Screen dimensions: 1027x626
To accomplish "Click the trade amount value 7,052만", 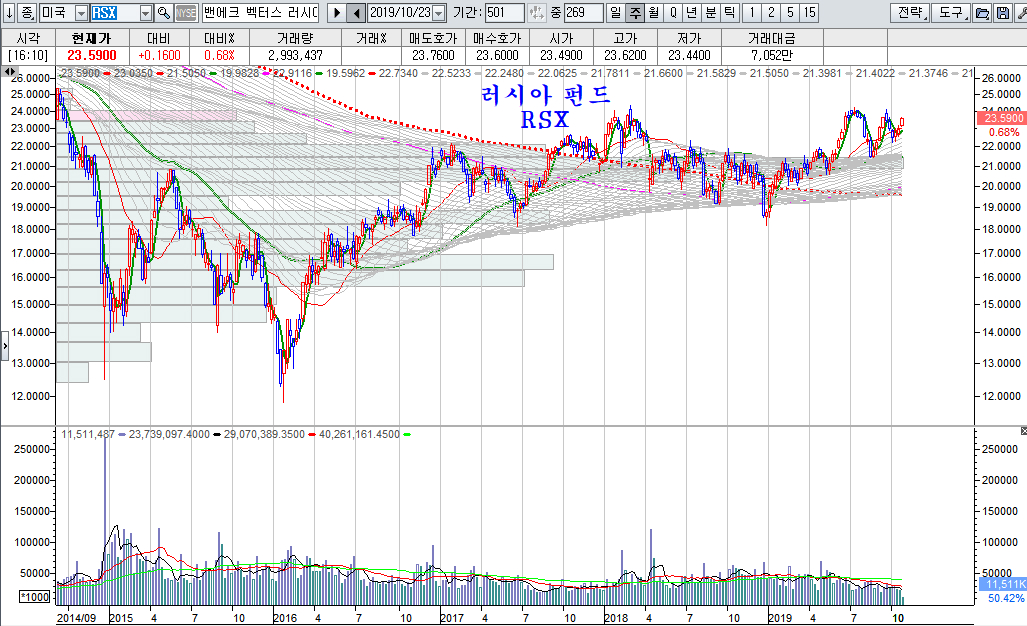I will click(772, 56).
